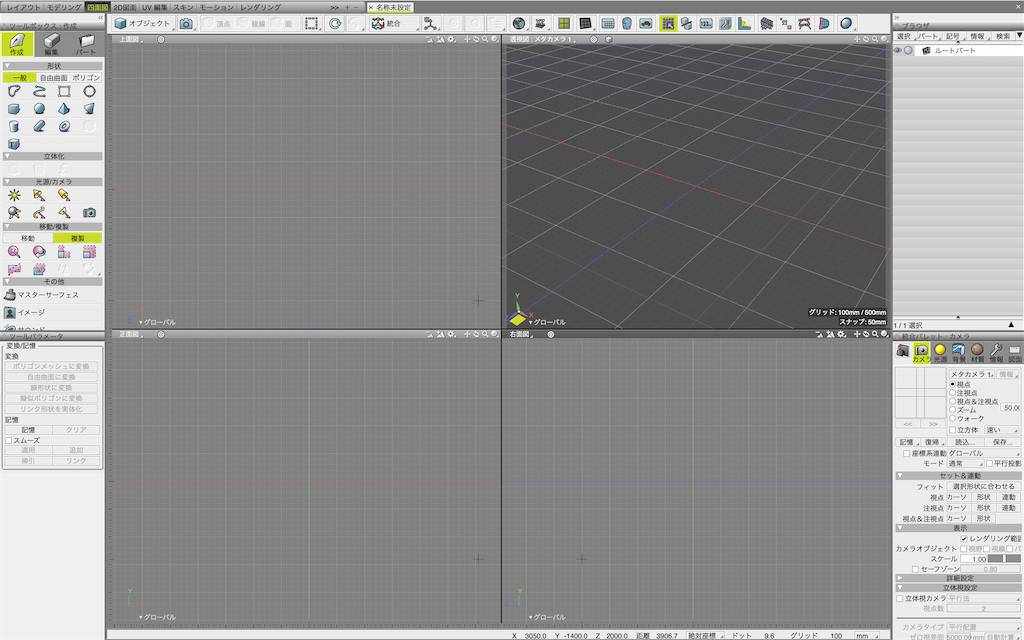Expand the 詳細設定 section
This screenshot has height=640, width=1024.
(x=900, y=578)
